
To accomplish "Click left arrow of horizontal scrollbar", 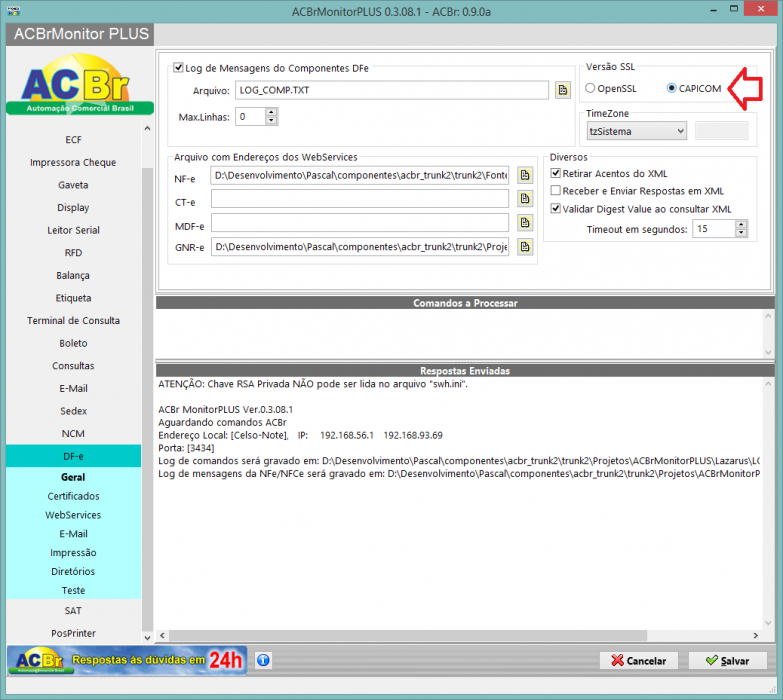I will click(x=162, y=636).
